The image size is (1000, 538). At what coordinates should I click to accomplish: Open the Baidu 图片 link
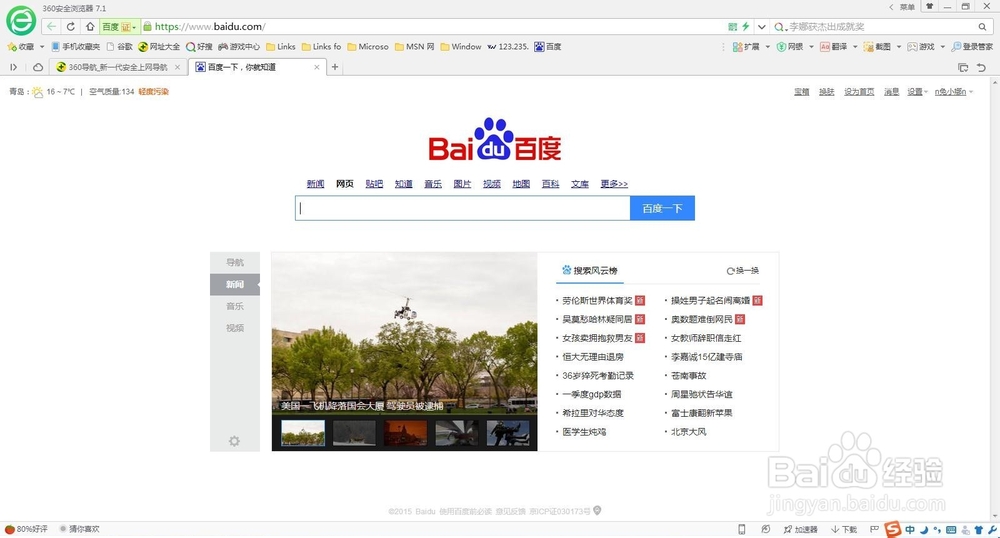pos(462,184)
